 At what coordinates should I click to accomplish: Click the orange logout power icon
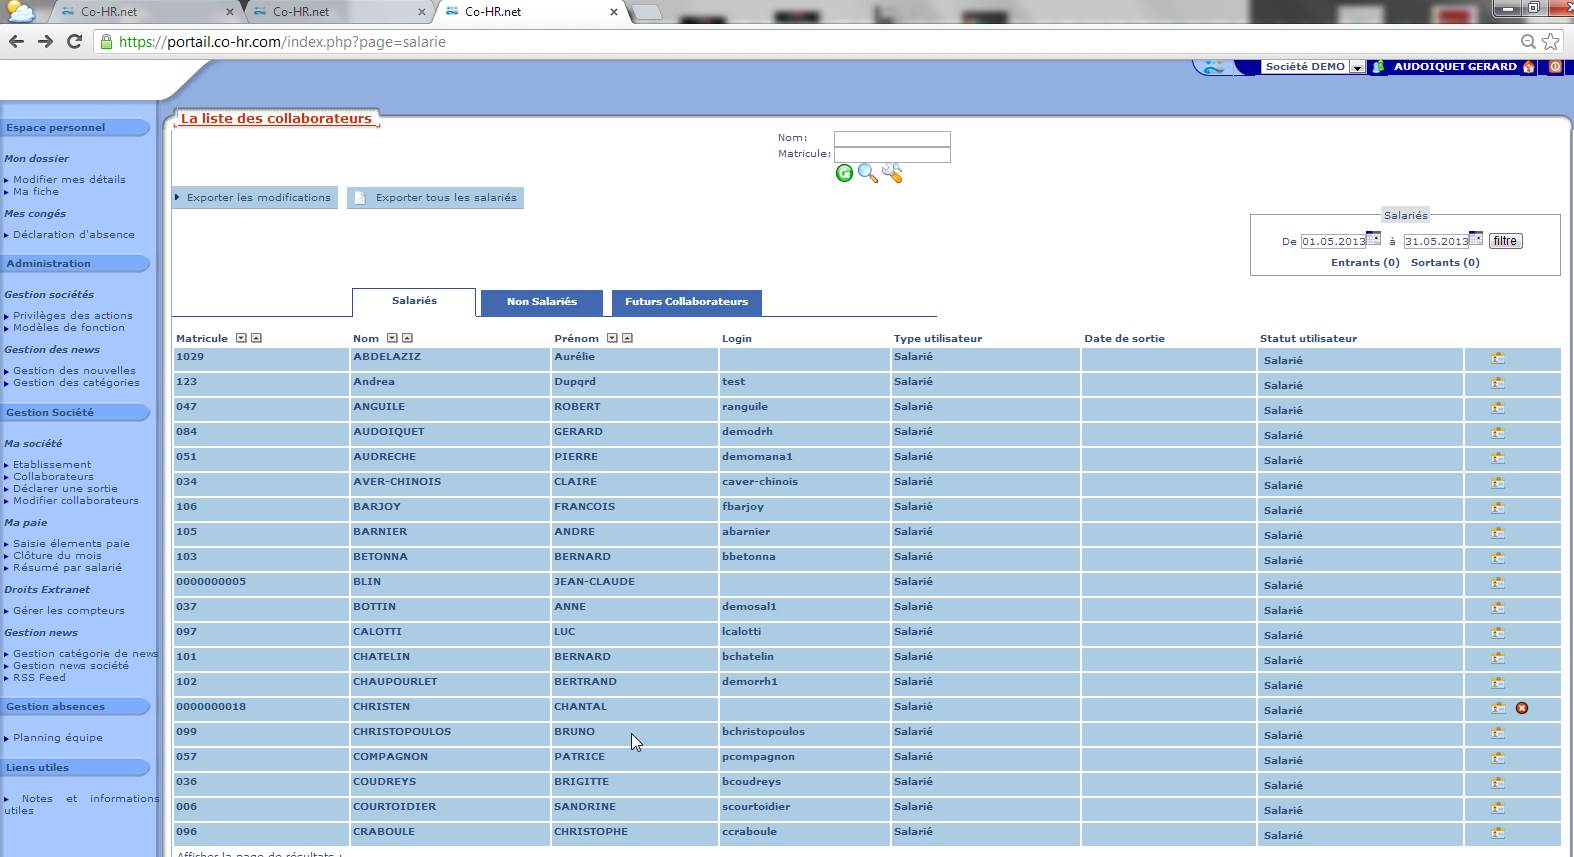[x=1555, y=67]
